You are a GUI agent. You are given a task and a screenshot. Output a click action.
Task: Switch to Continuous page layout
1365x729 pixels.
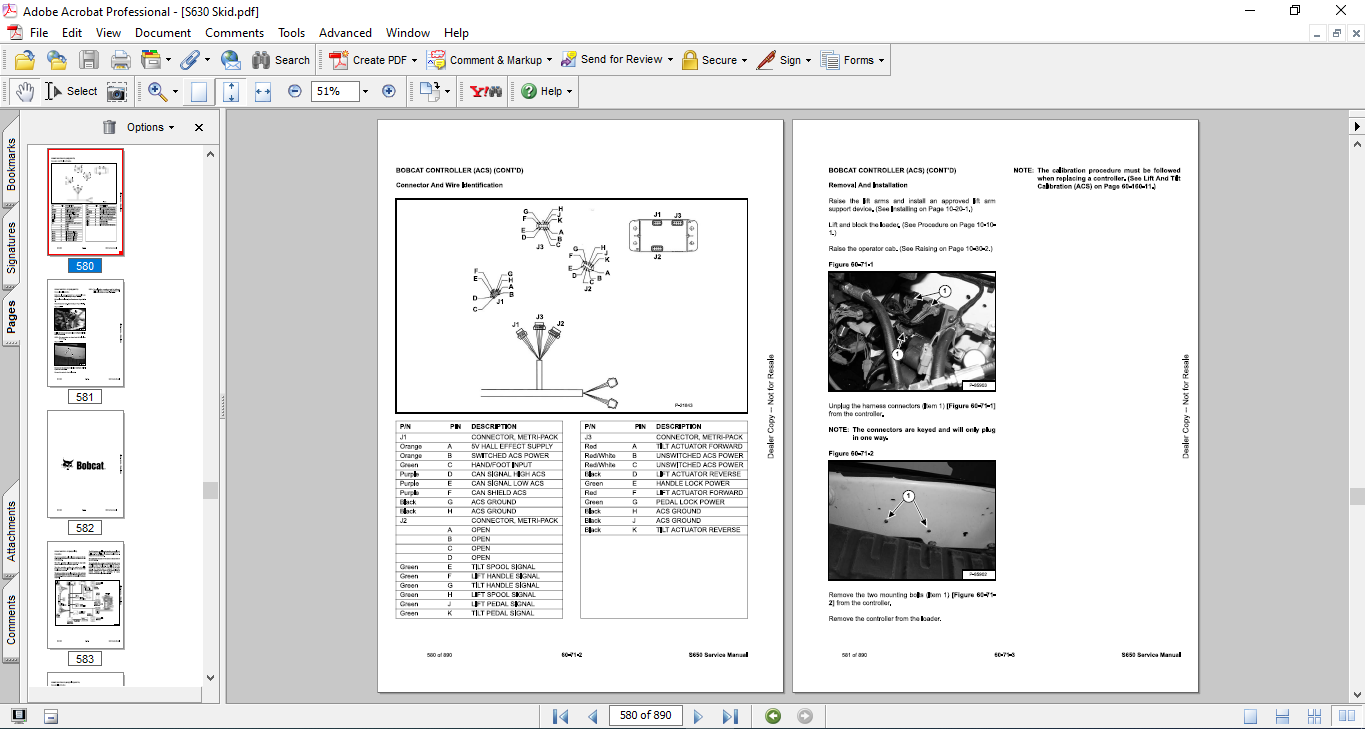(1284, 716)
